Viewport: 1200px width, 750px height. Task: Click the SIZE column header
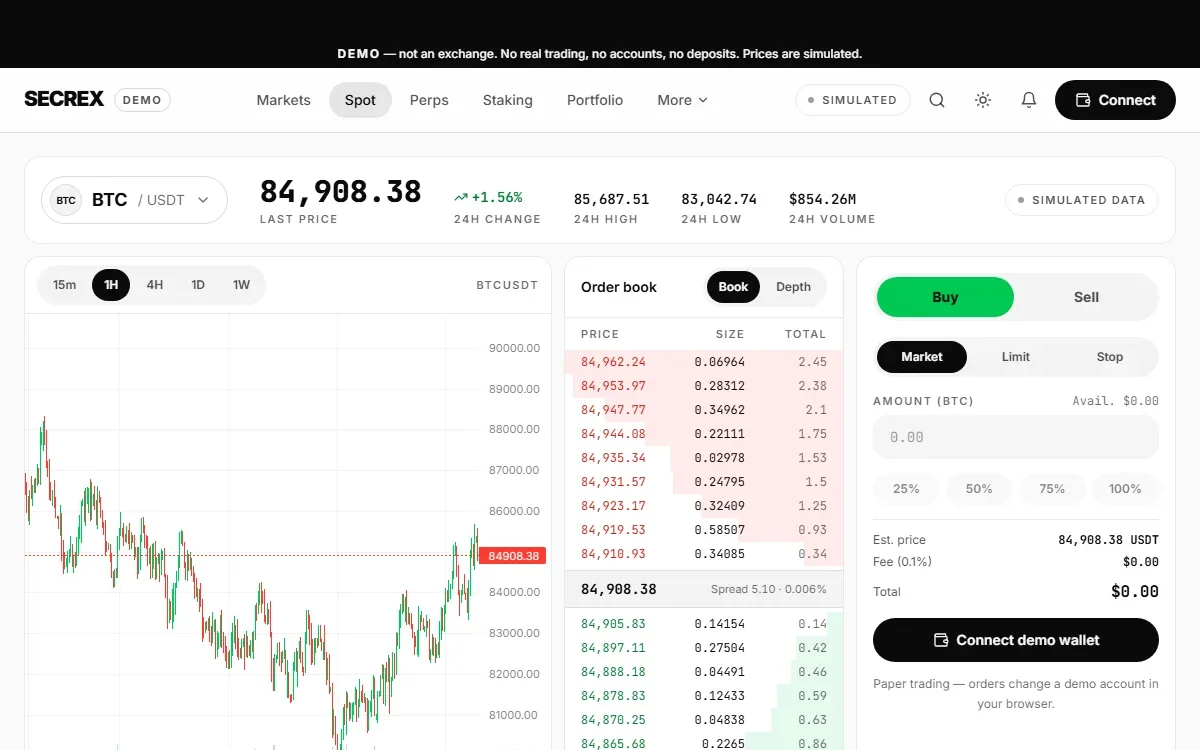(x=730, y=334)
